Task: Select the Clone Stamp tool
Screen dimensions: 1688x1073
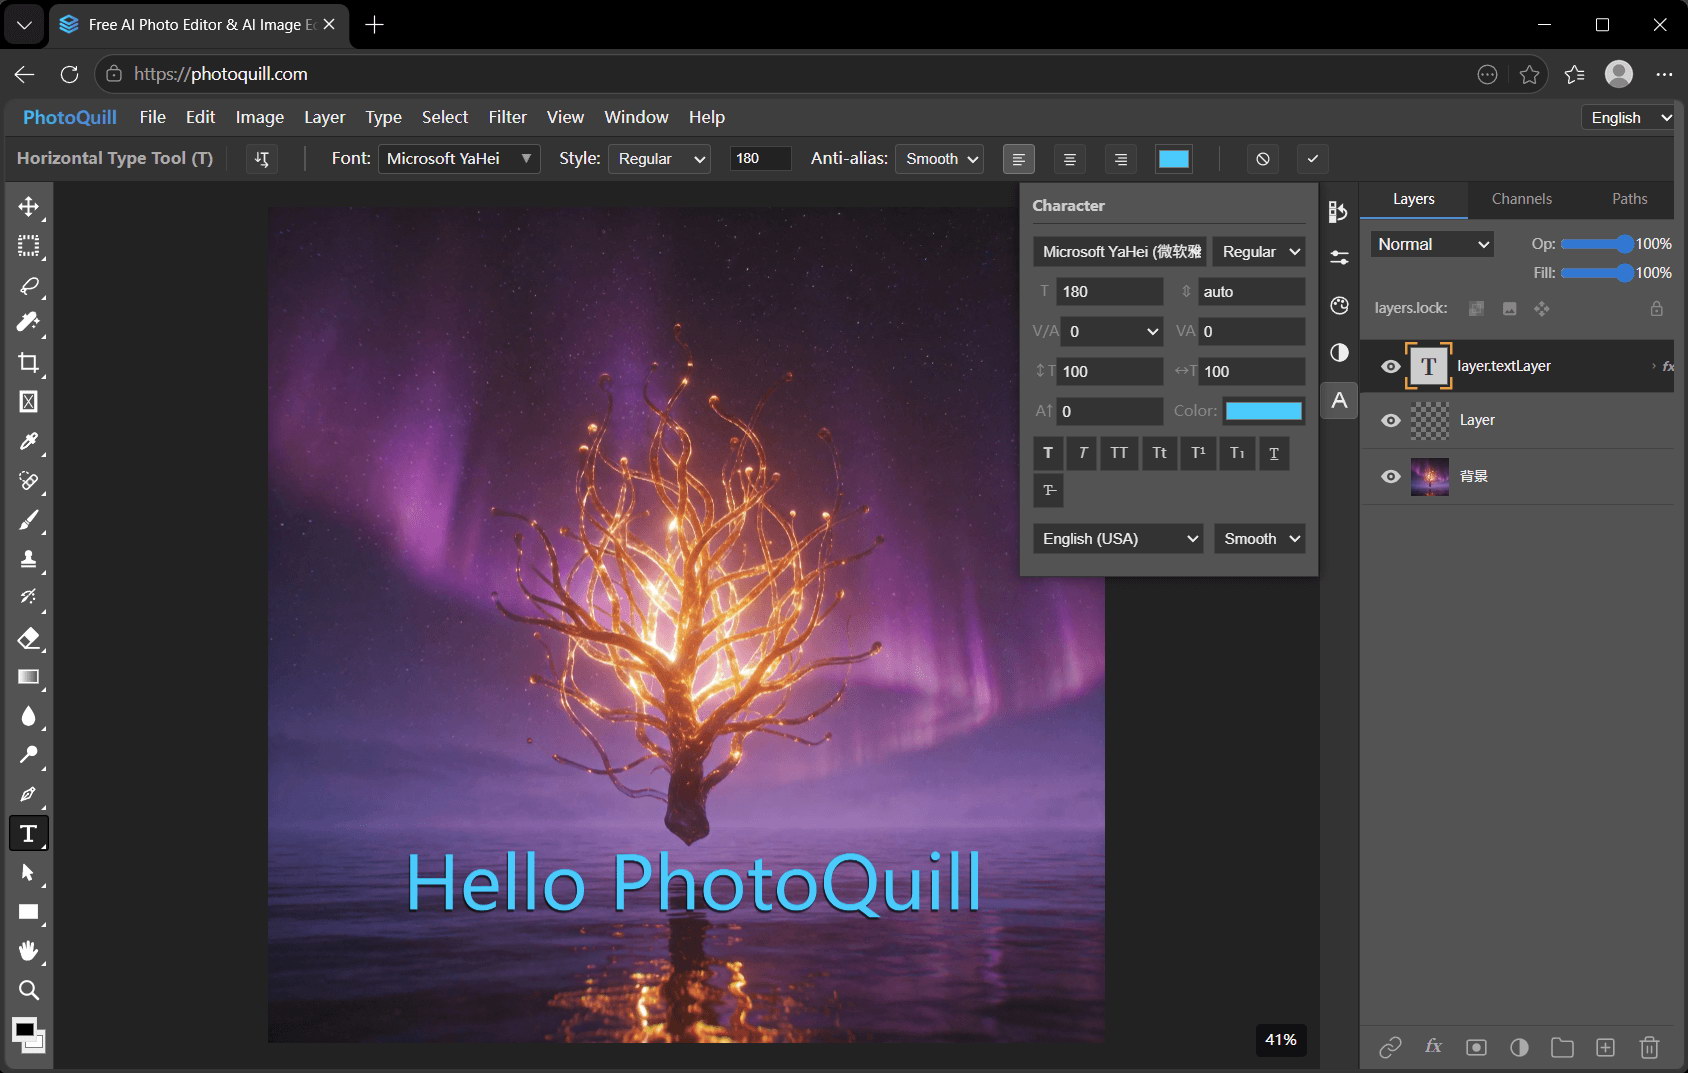Action: coord(28,559)
